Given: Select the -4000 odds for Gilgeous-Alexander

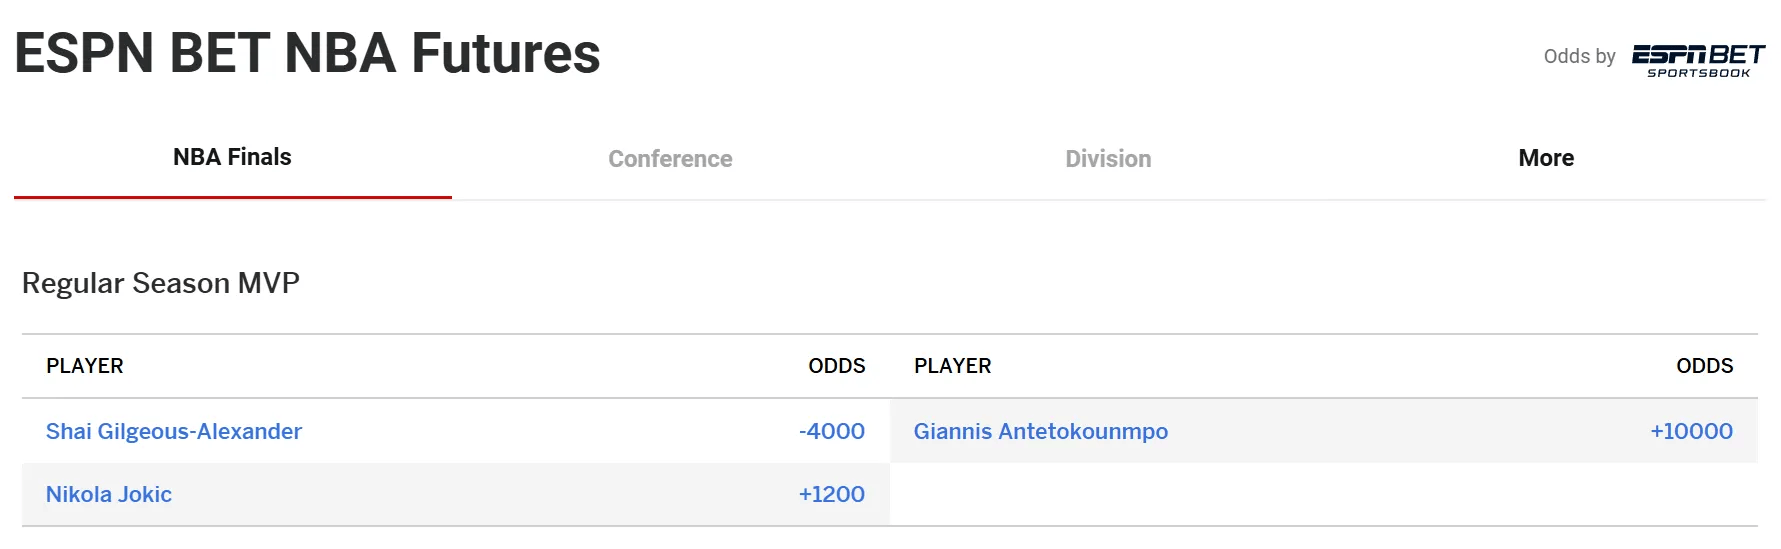Looking at the screenshot, I should point(832,431).
